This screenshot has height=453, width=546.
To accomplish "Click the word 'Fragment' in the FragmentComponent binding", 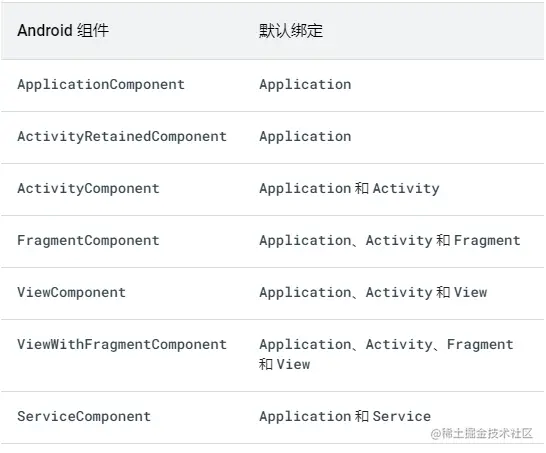I will click(x=487, y=241).
